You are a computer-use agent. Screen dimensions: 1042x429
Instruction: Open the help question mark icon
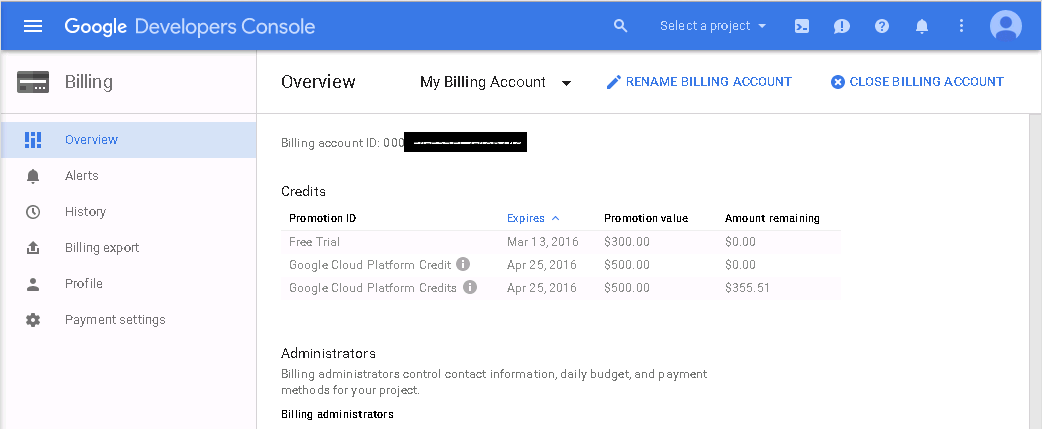(882, 26)
